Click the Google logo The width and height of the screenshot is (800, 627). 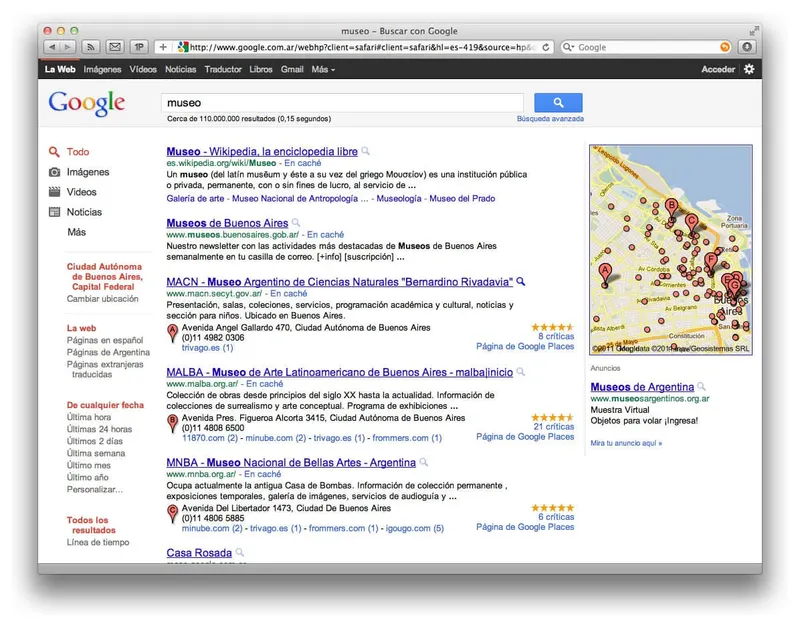coord(87,104)
